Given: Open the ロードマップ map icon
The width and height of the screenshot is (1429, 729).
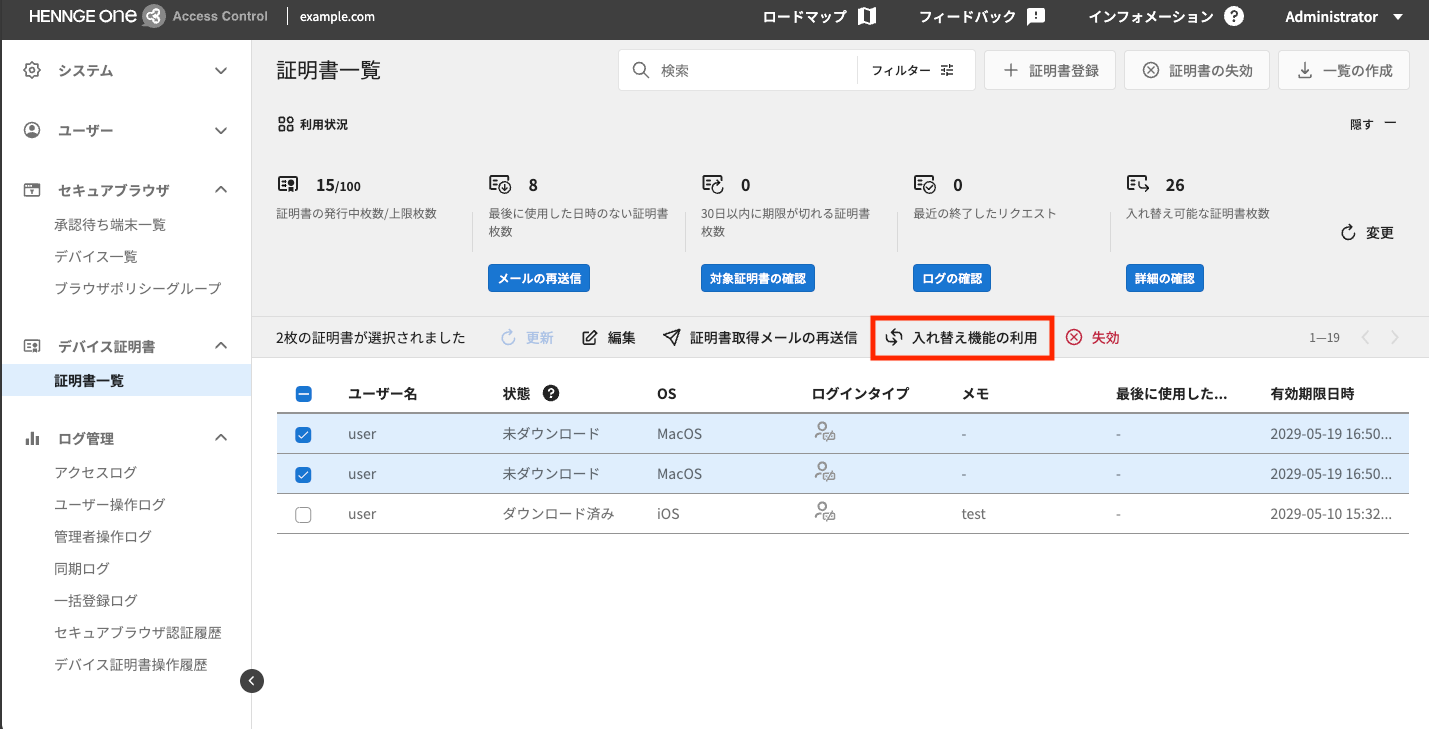Looking at the screenshot, I should 867,17.
